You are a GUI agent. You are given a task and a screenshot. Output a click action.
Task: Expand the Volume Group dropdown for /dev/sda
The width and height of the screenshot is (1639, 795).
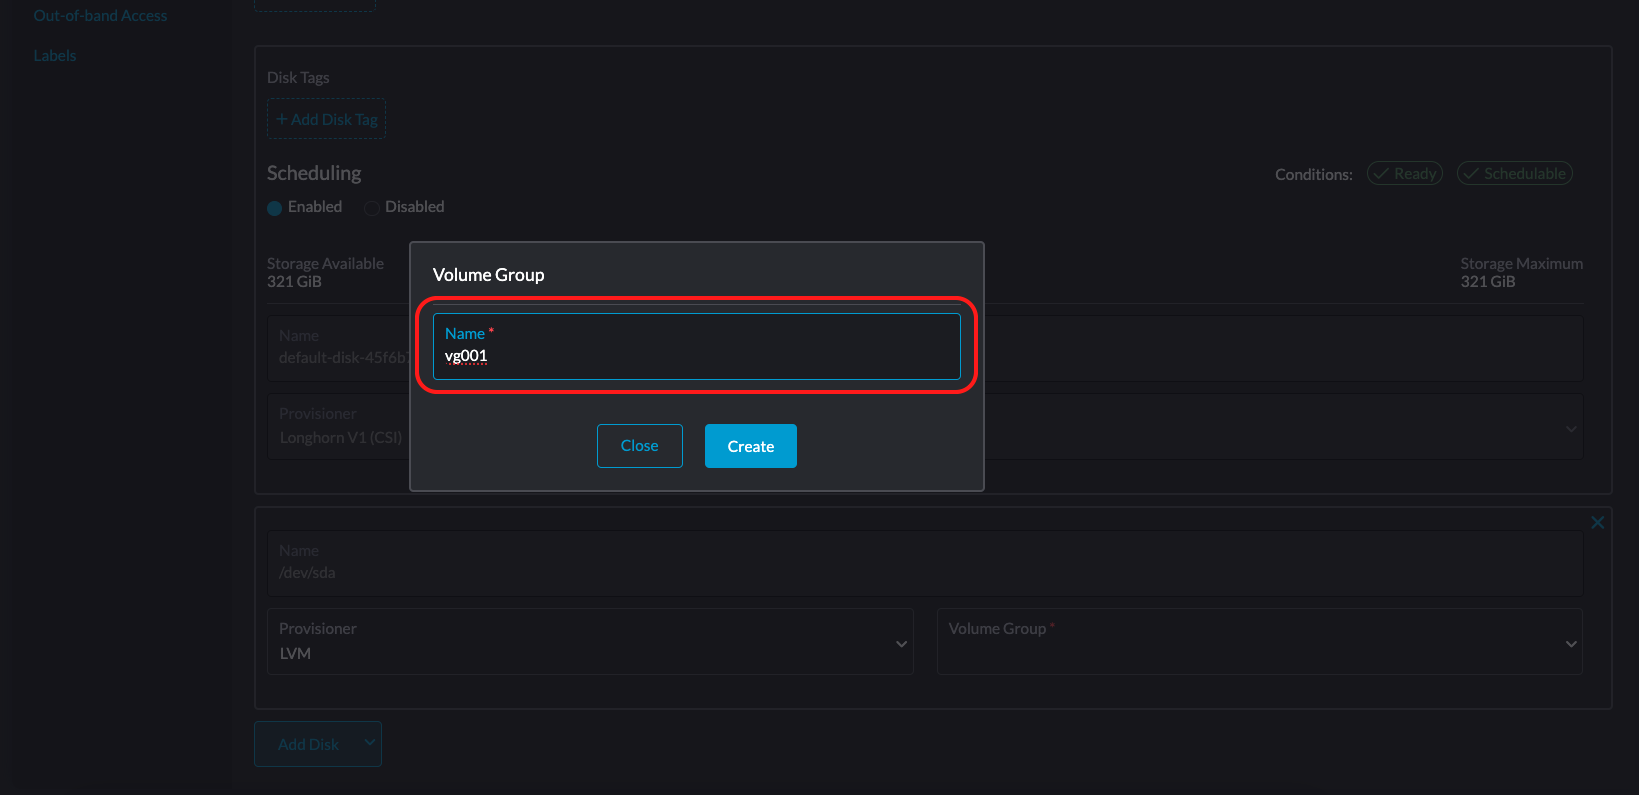coord(1259,642)
